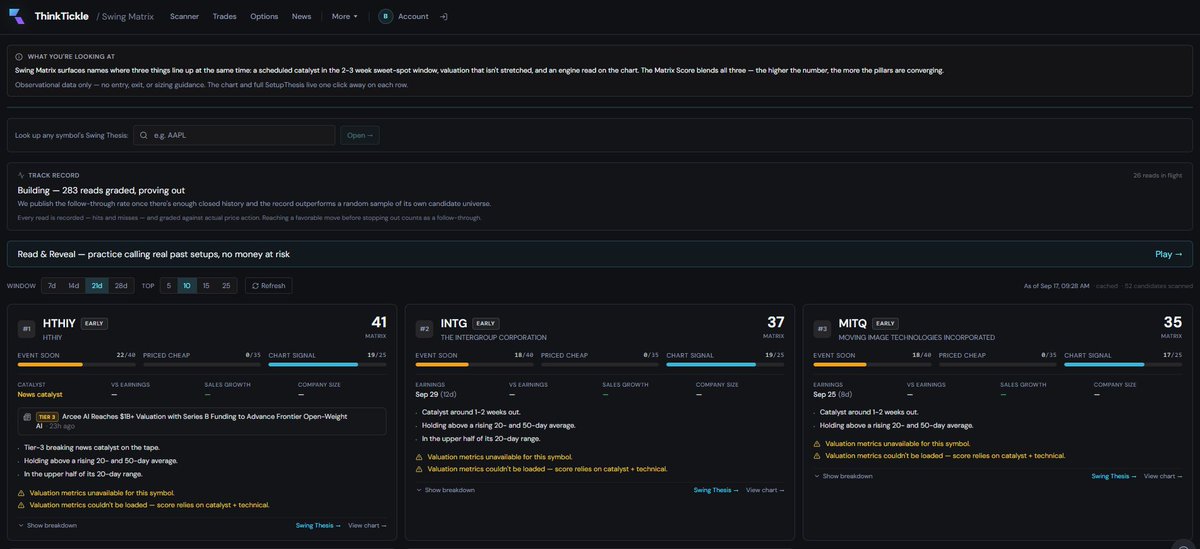
Task: Click the first warning triangle on the HTHIY card
Action: 21,493
